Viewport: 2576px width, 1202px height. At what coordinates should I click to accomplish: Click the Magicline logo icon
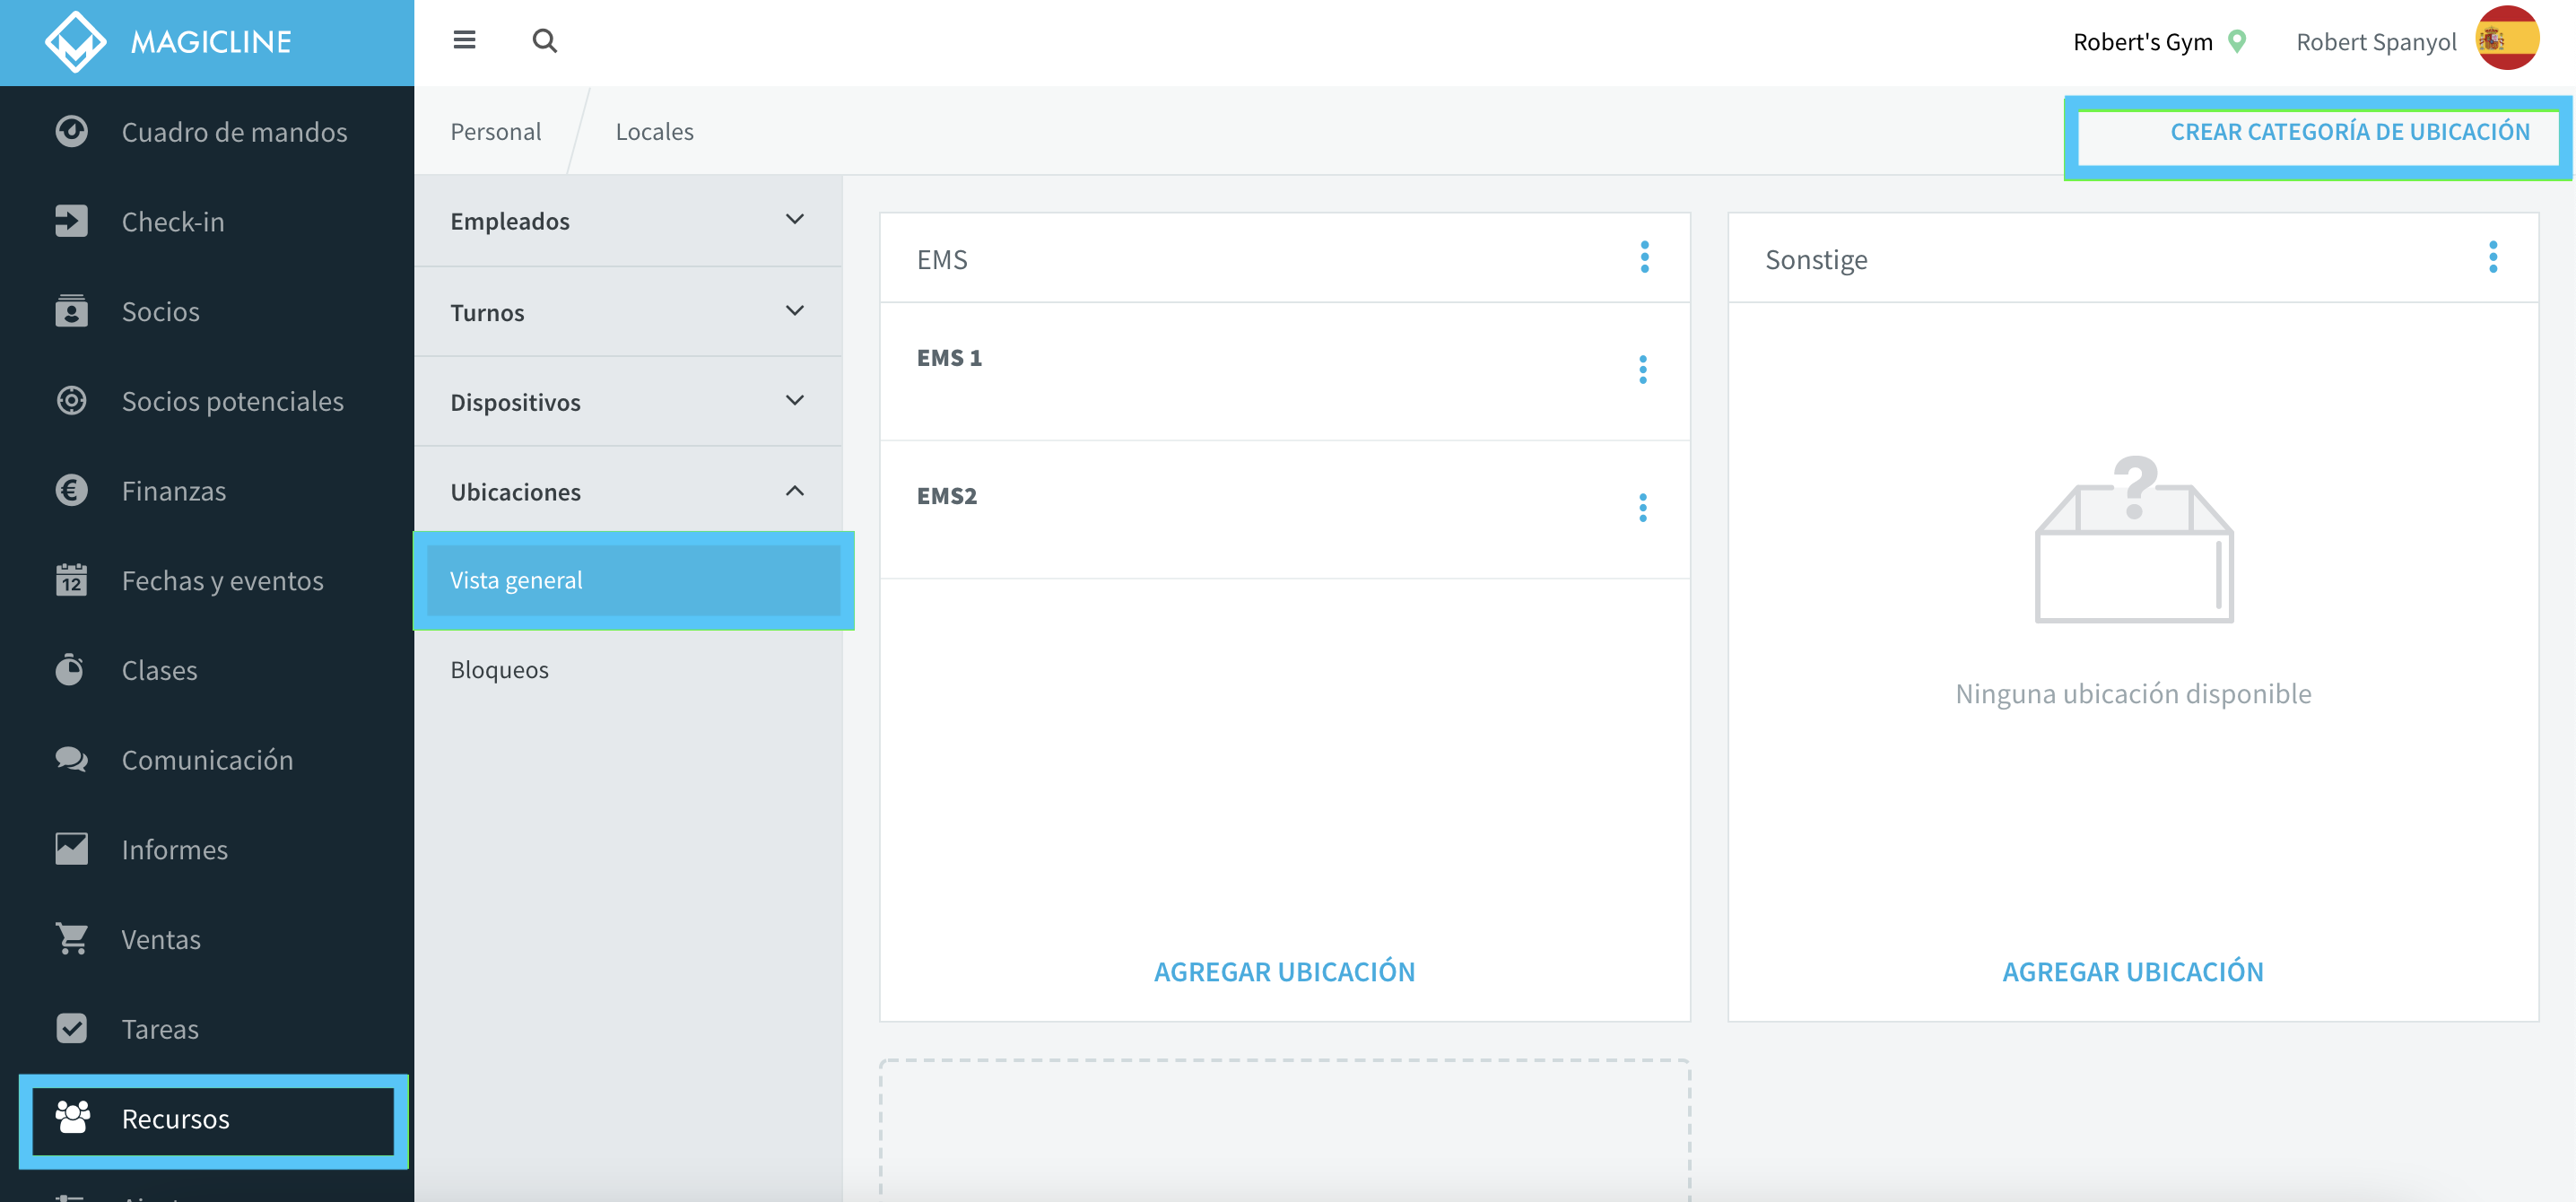click(x=76, y=41)
